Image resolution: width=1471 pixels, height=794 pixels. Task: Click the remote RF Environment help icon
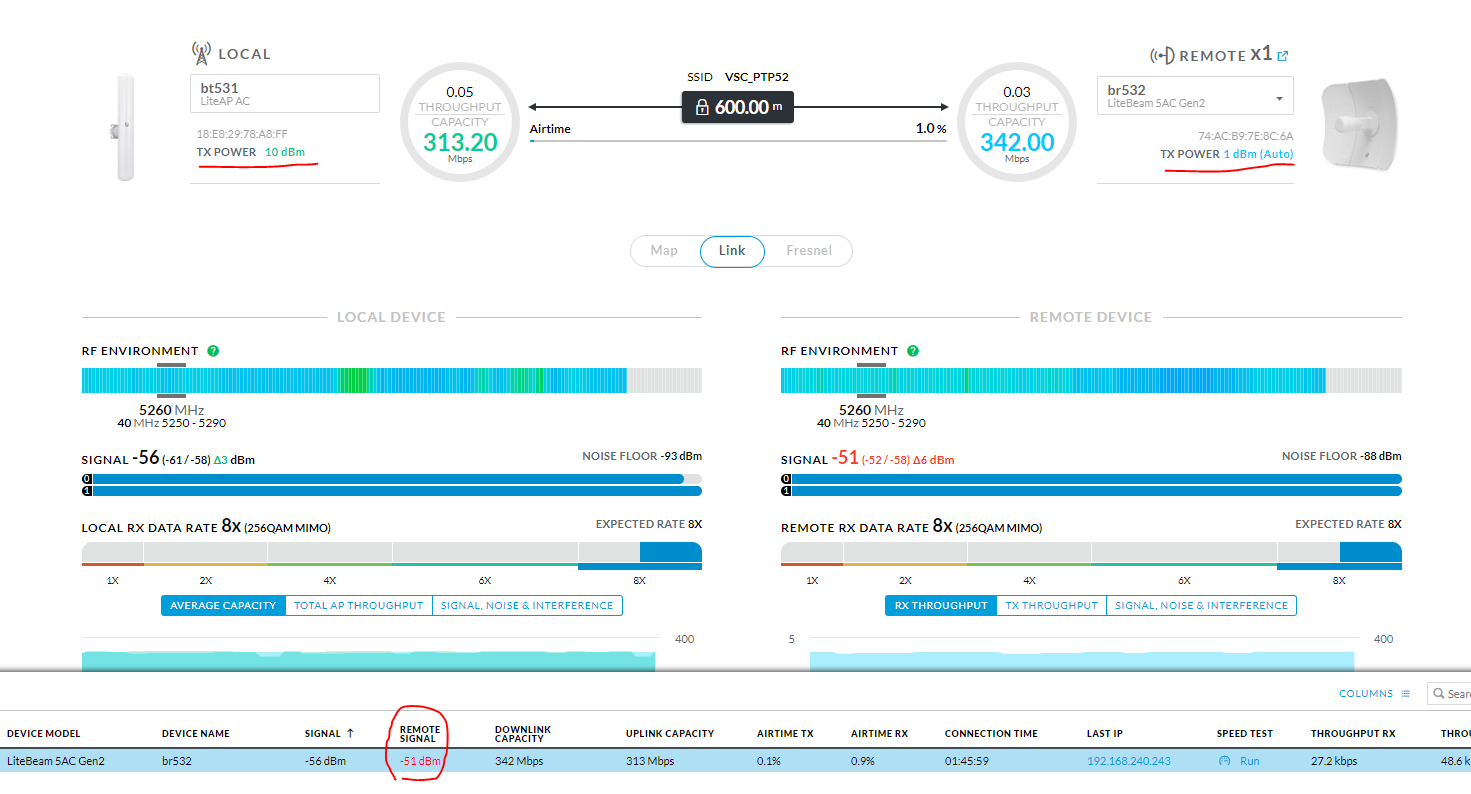[912, 351]
